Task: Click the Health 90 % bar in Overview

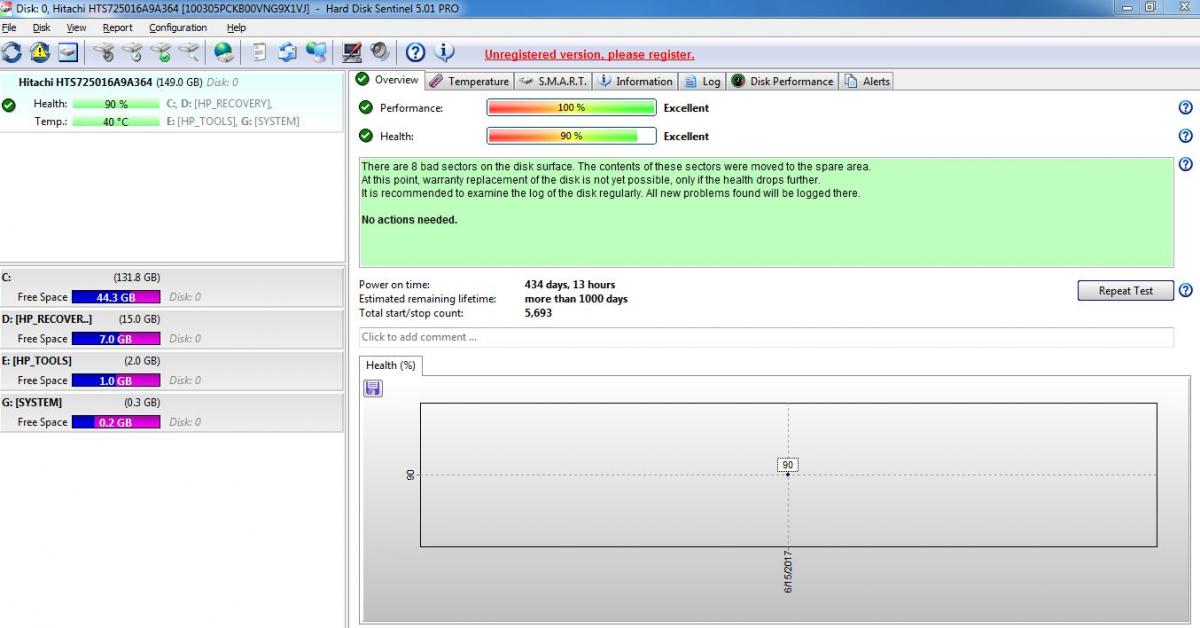Action: tap(571, 136)
